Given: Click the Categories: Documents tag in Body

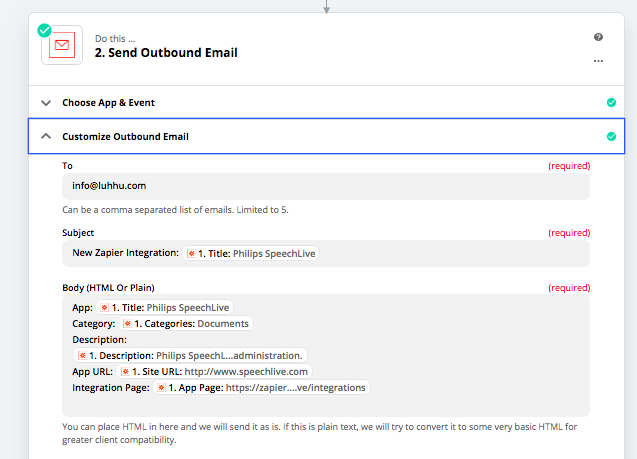Looking at the screenshot, I should pos(187,323).
